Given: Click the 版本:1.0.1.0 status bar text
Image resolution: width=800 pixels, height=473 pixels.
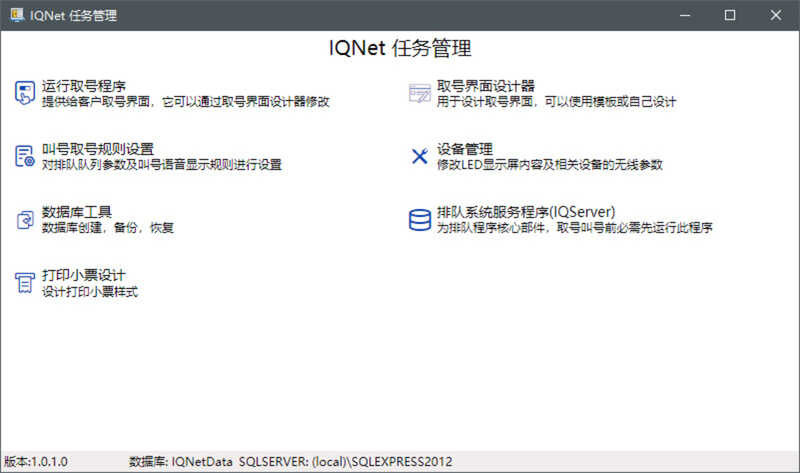Looking at the screenshot, I should tap(36, 461).
